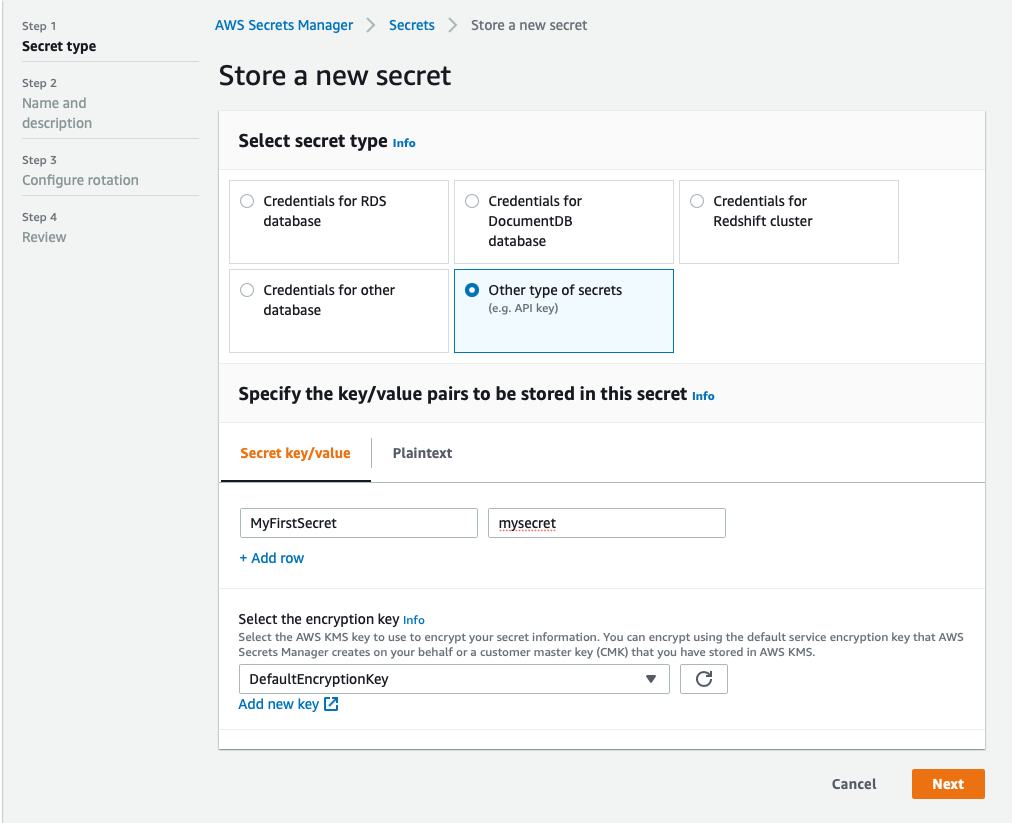Click the MyFirstSecret key input field
This screenshot has height=823, width=1012.
[359, 523]
